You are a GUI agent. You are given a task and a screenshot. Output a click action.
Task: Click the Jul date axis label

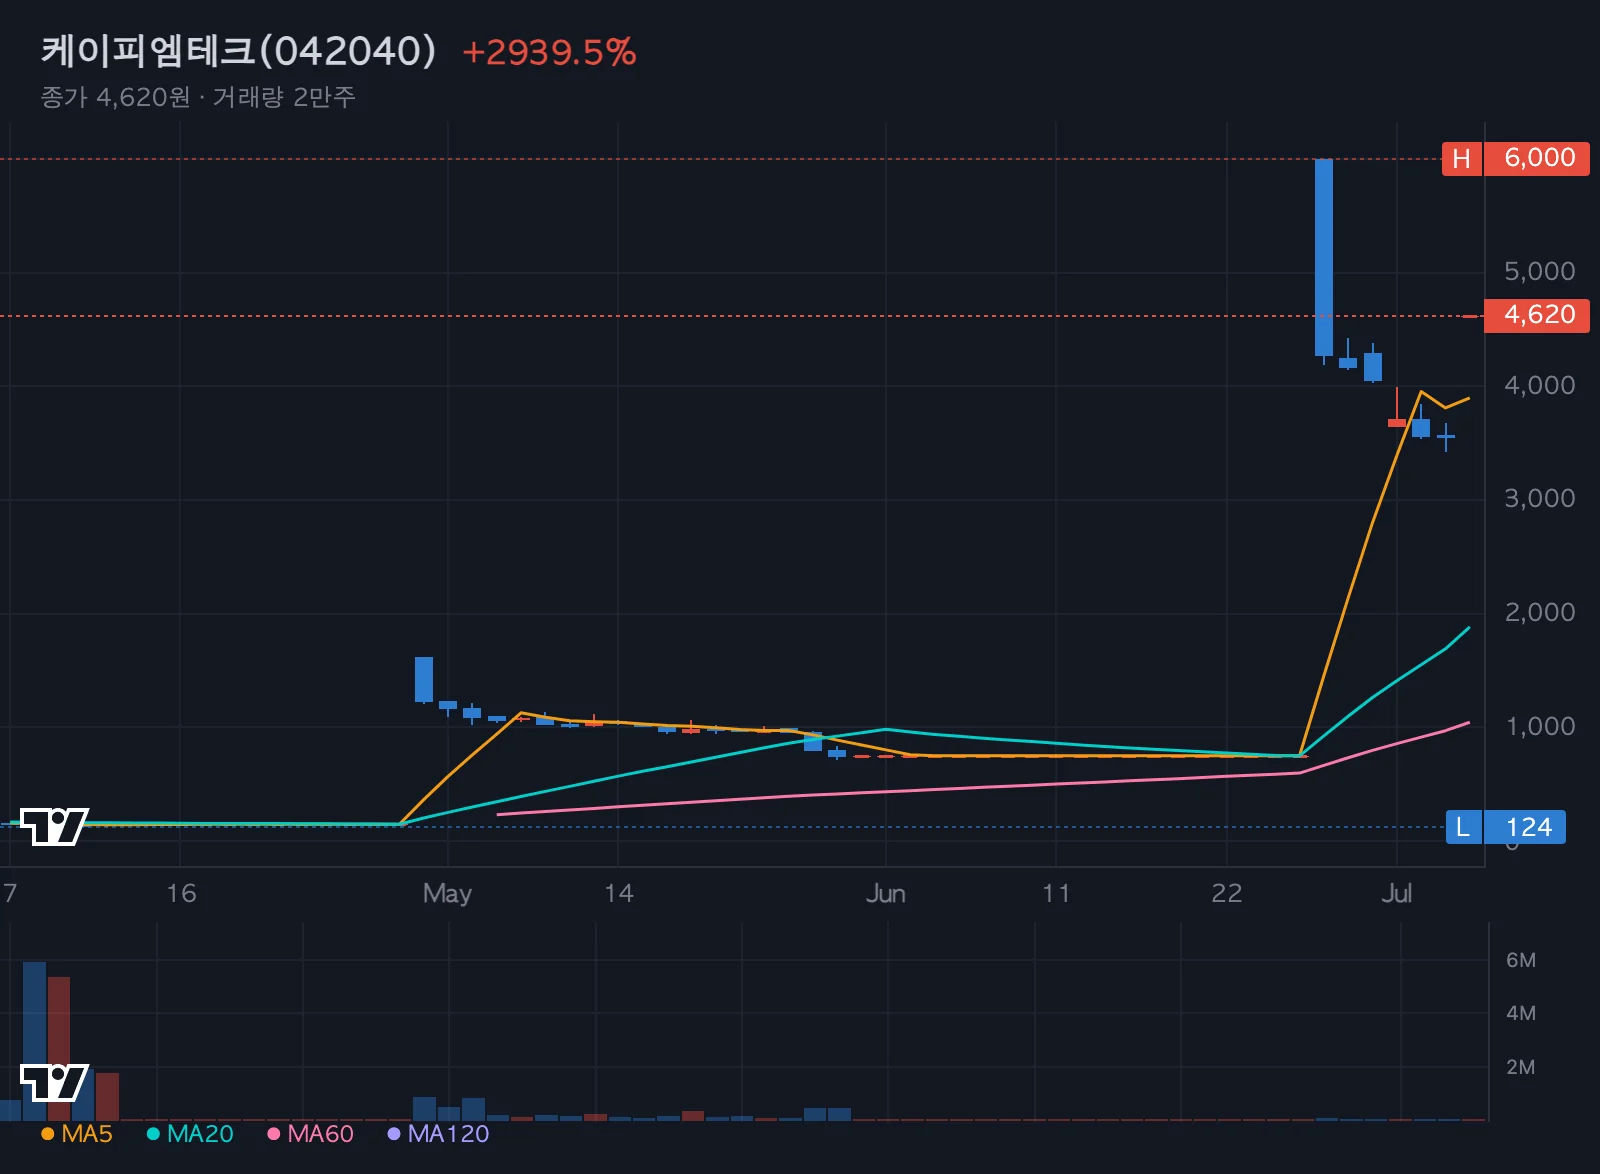tap(1396, 893)
